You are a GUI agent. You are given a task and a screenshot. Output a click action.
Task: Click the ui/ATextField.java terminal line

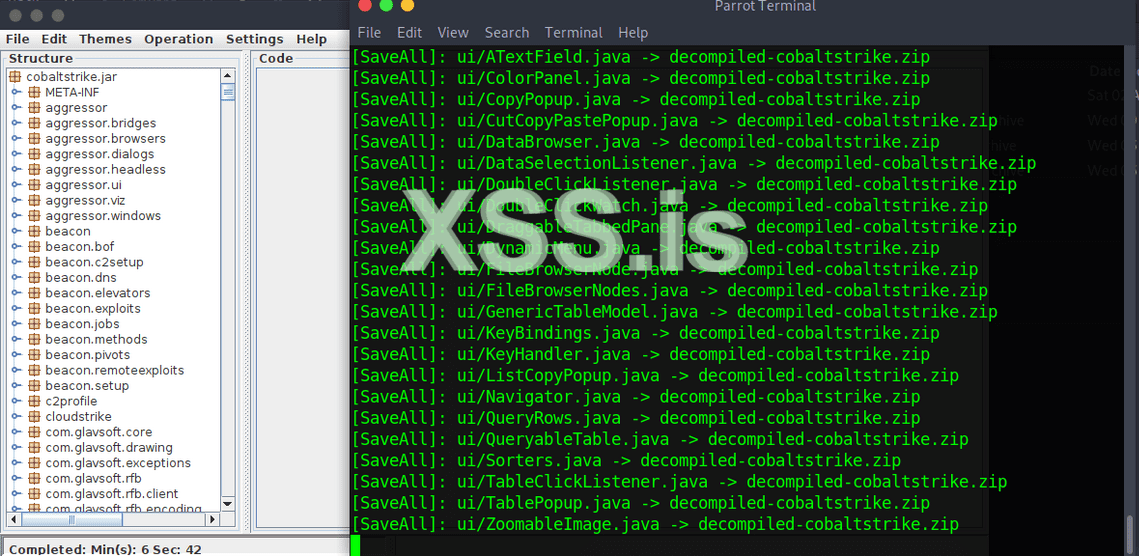tap(640, 57)
